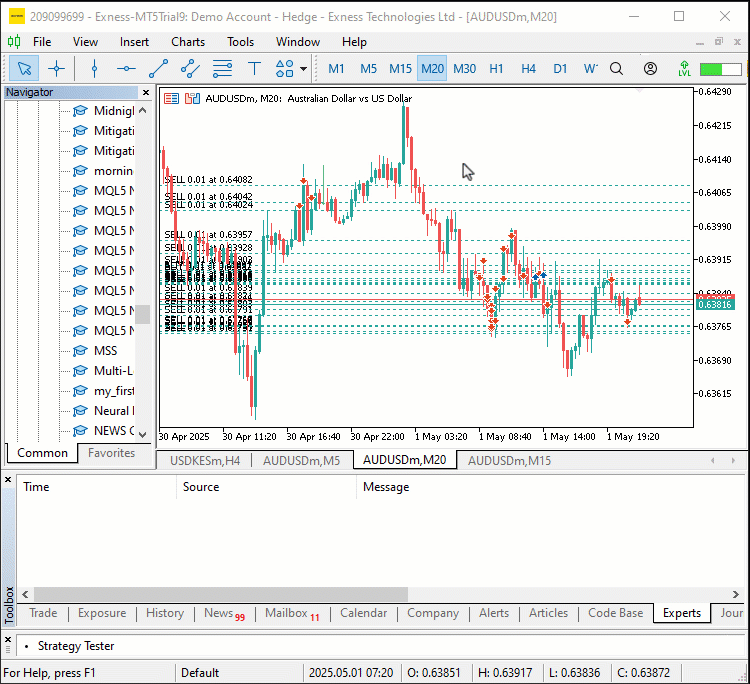
Task: Switch chart to M5 timeframe
Action: (368, 69)
